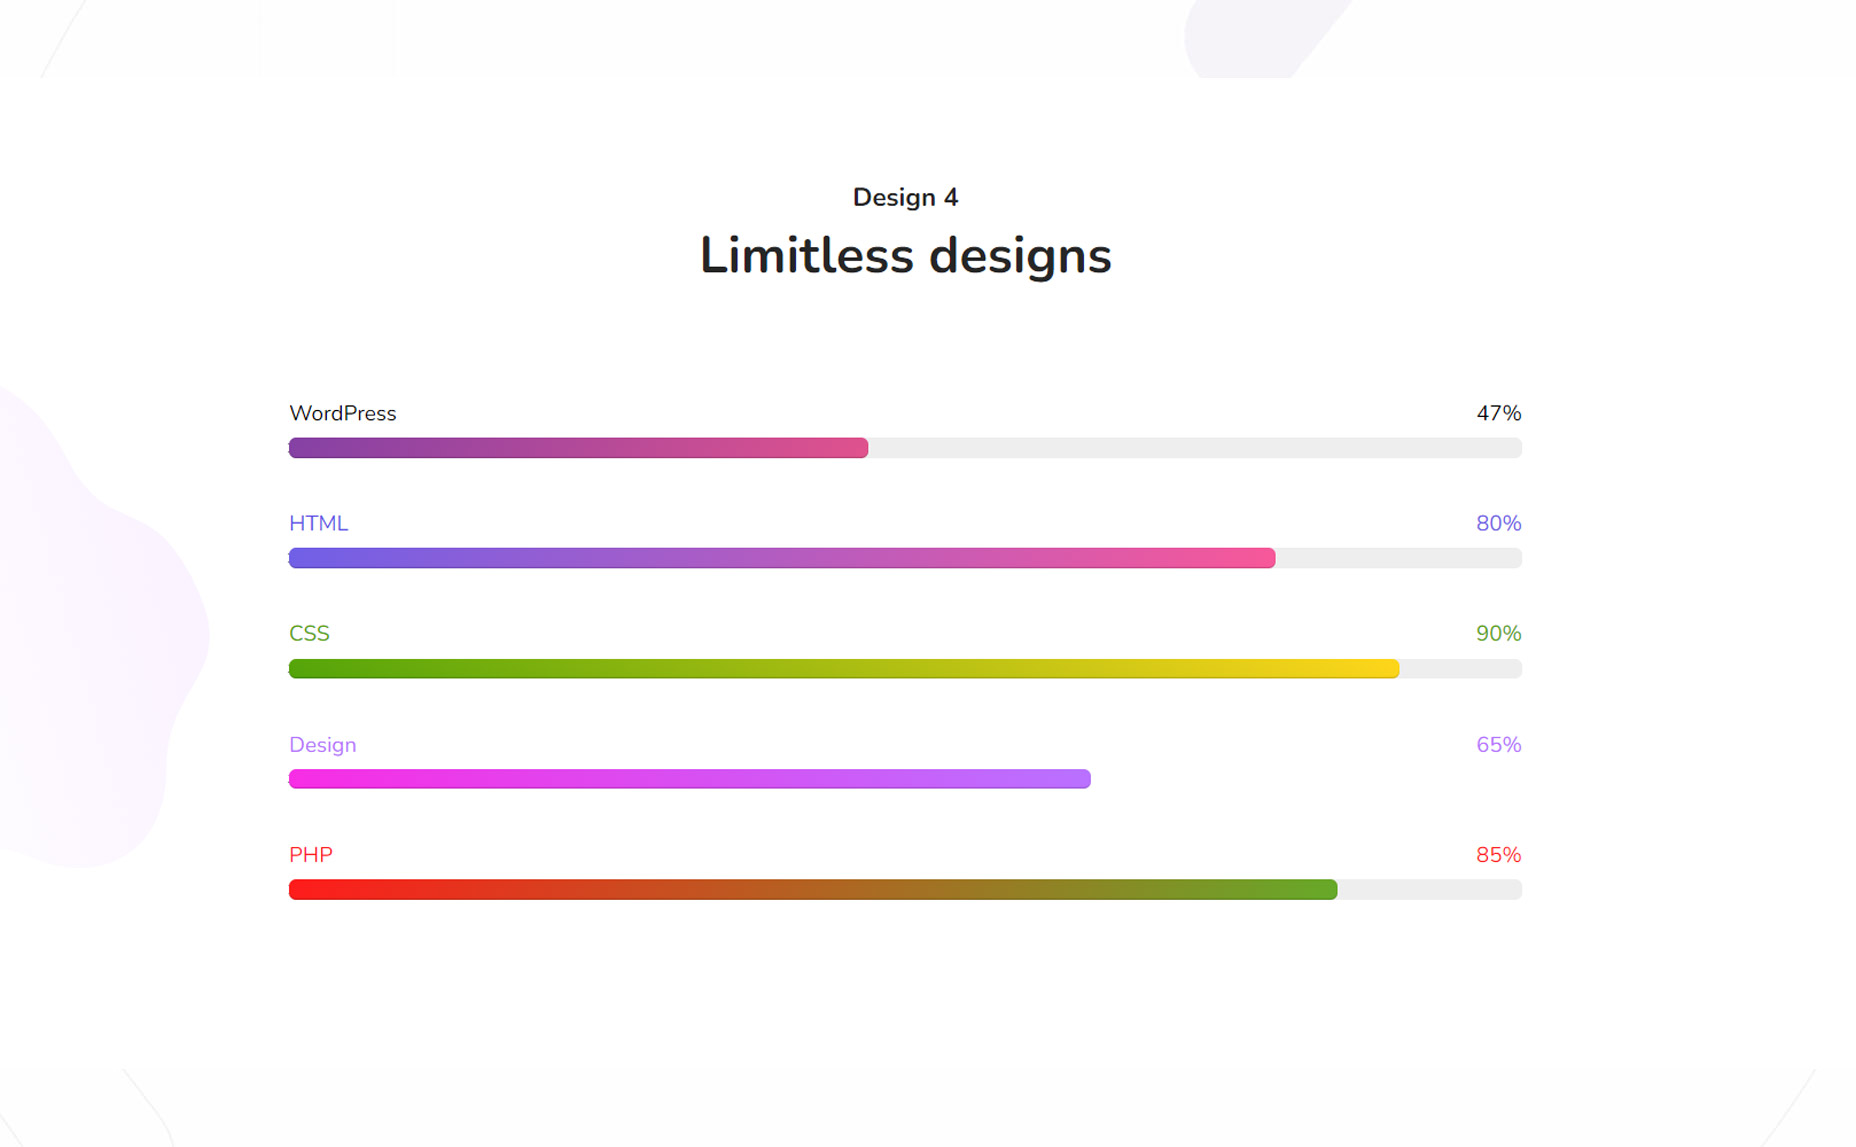Image resolution: width=1856 pixels, height=1147 pixels.
Task: Click the red-green PHP progress bar
Action: (813, 889)
